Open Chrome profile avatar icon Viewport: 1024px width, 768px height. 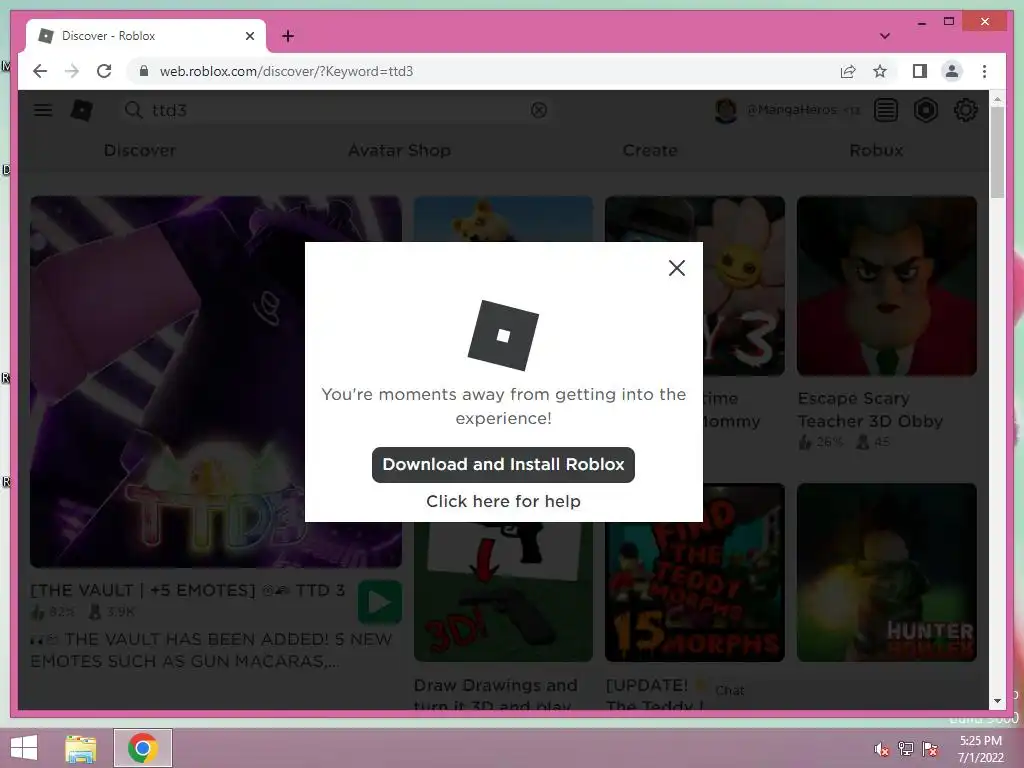[952, 71]
